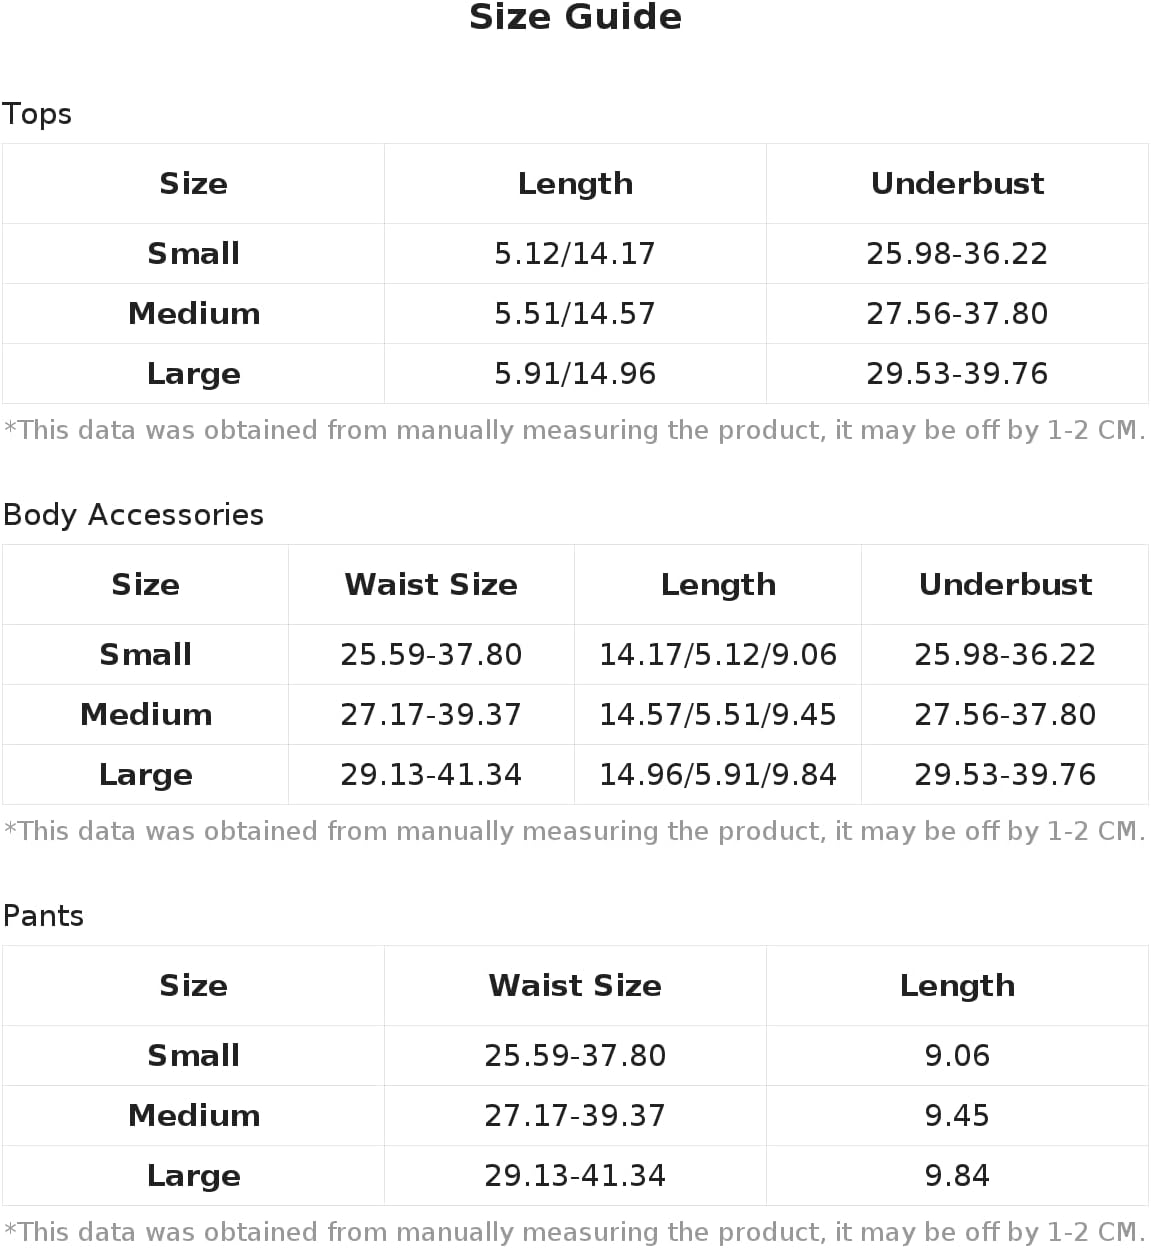The width and height of the screenshot is (1151, 1248).
Task: Click the Body Accessories section heading
Action: pos(133,515)
